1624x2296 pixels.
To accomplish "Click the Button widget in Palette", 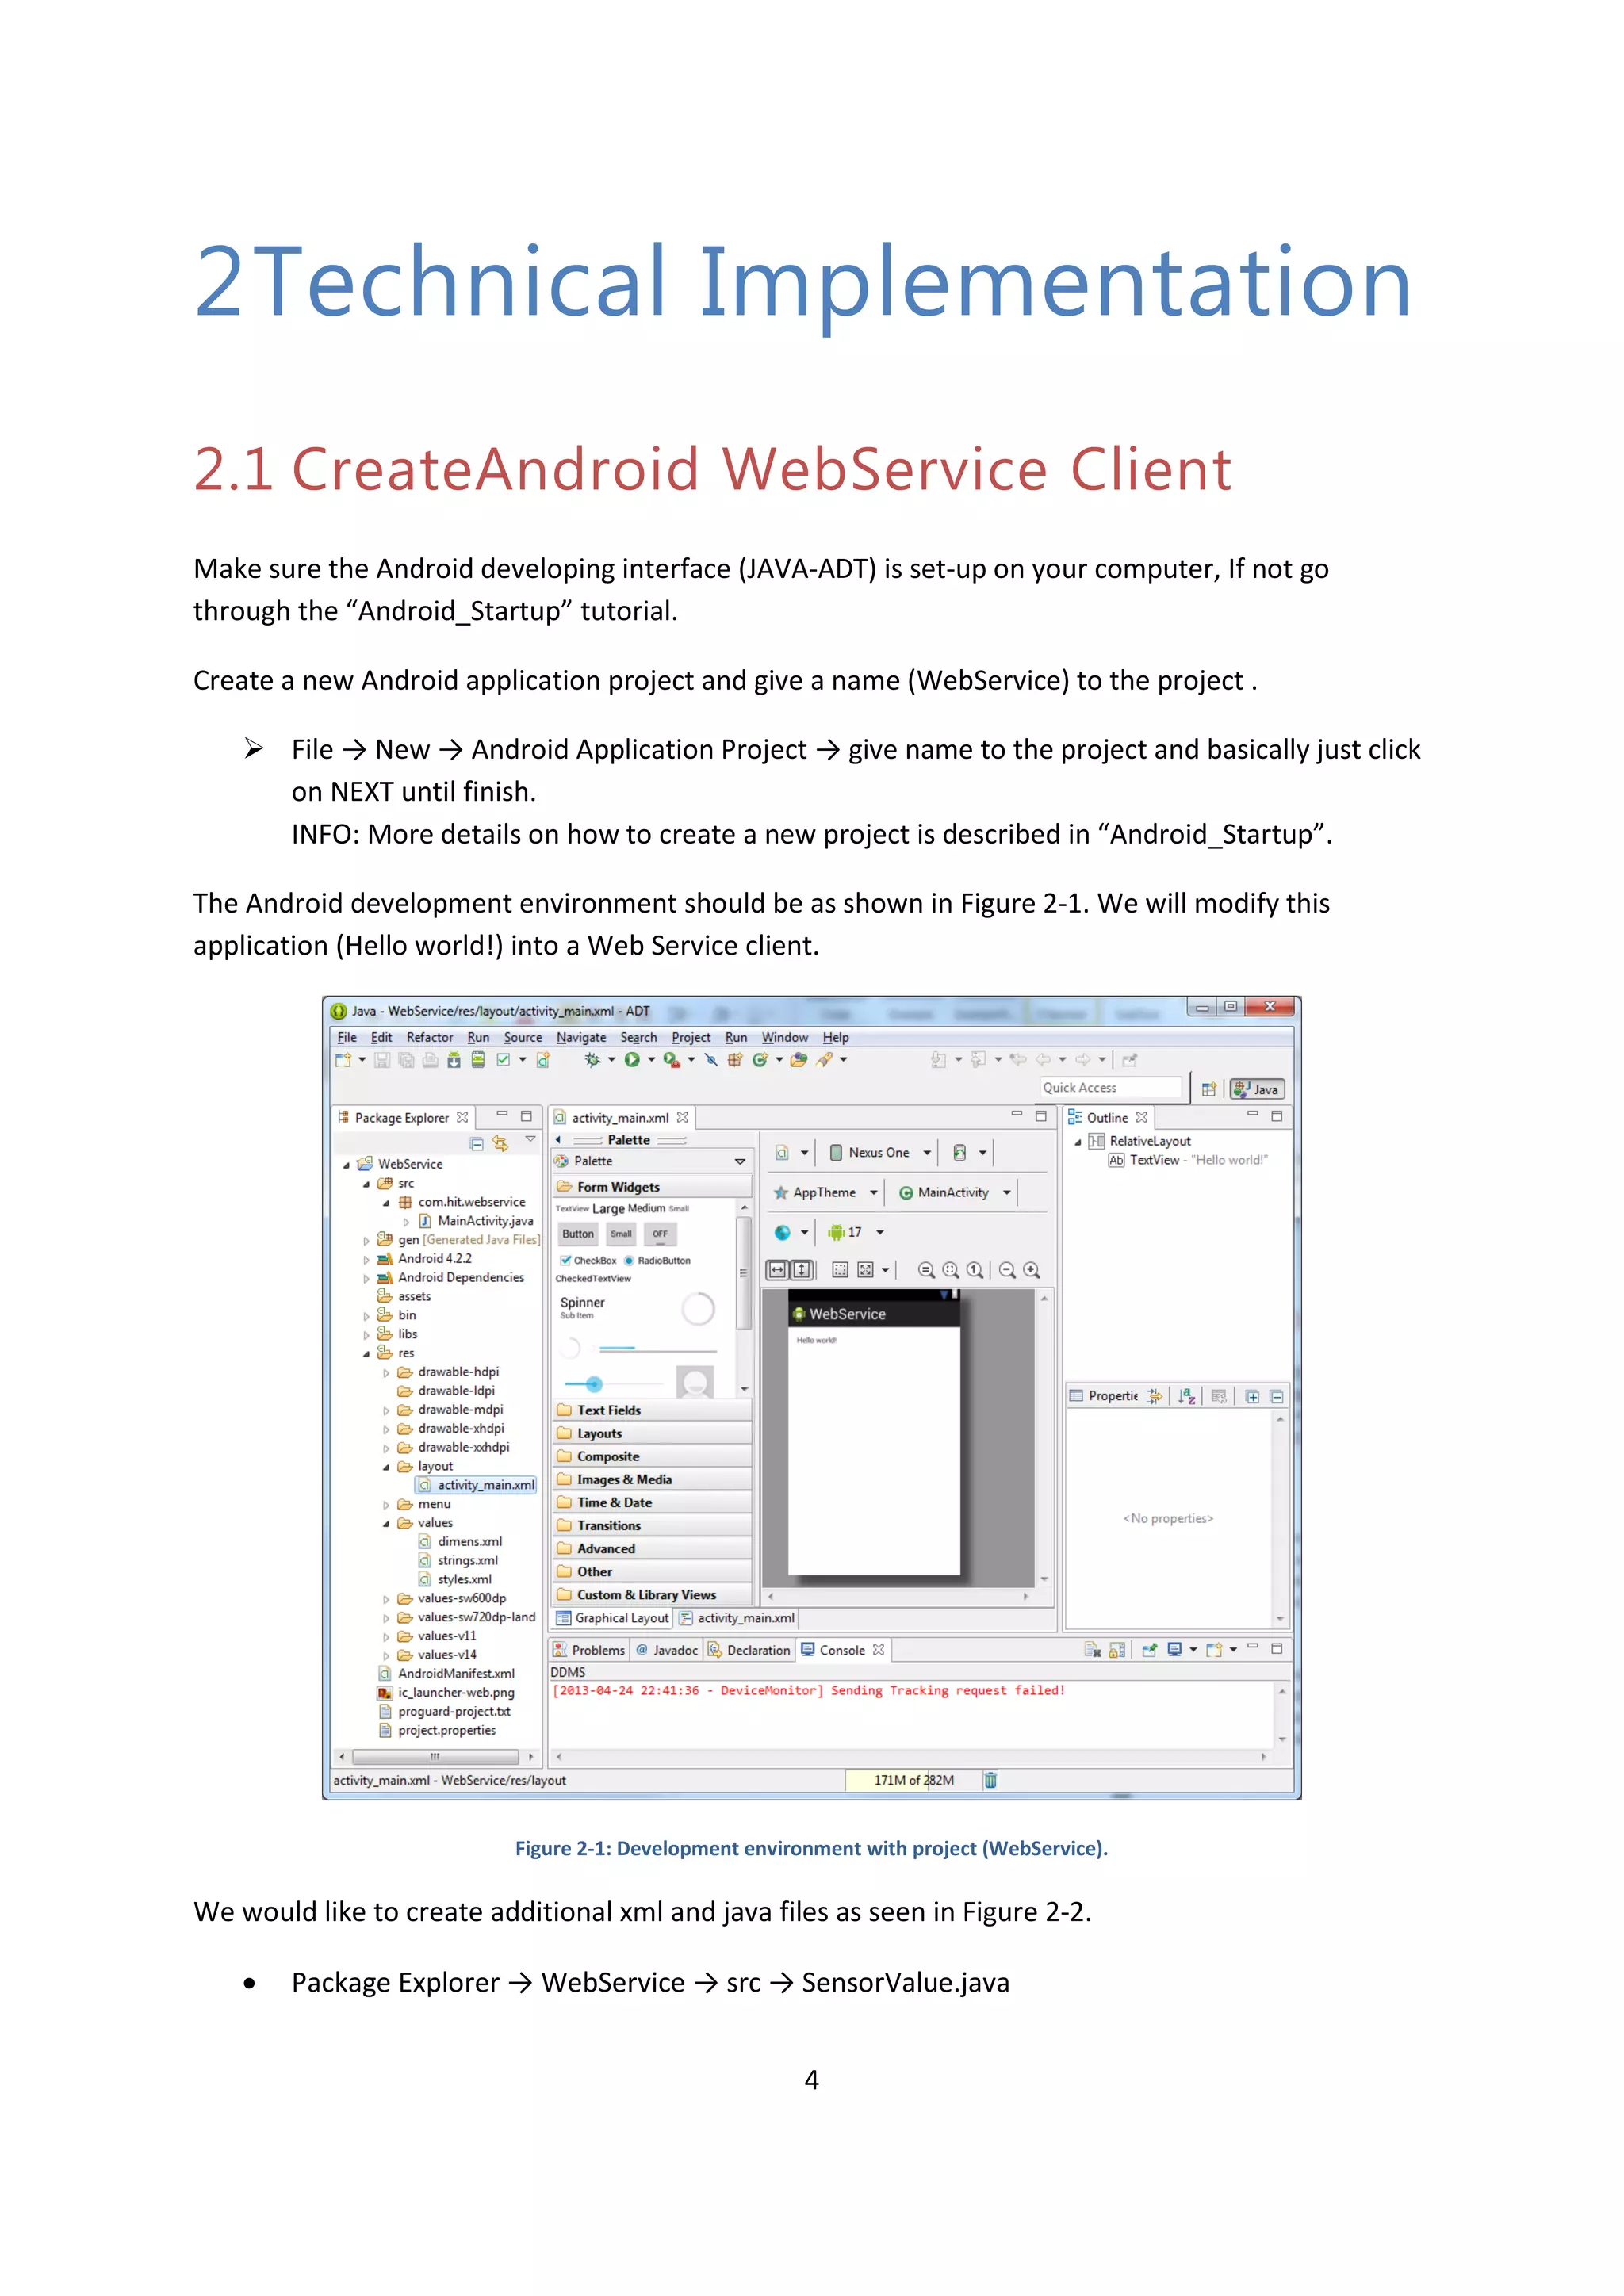I will point(578,1234).
